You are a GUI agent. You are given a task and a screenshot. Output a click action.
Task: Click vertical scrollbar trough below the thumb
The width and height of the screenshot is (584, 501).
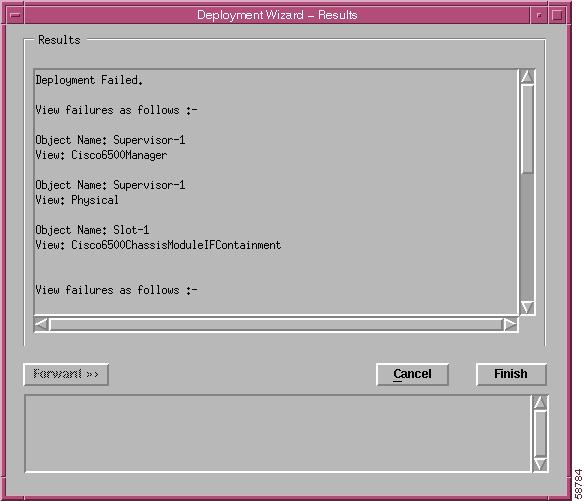pos(527,237)
